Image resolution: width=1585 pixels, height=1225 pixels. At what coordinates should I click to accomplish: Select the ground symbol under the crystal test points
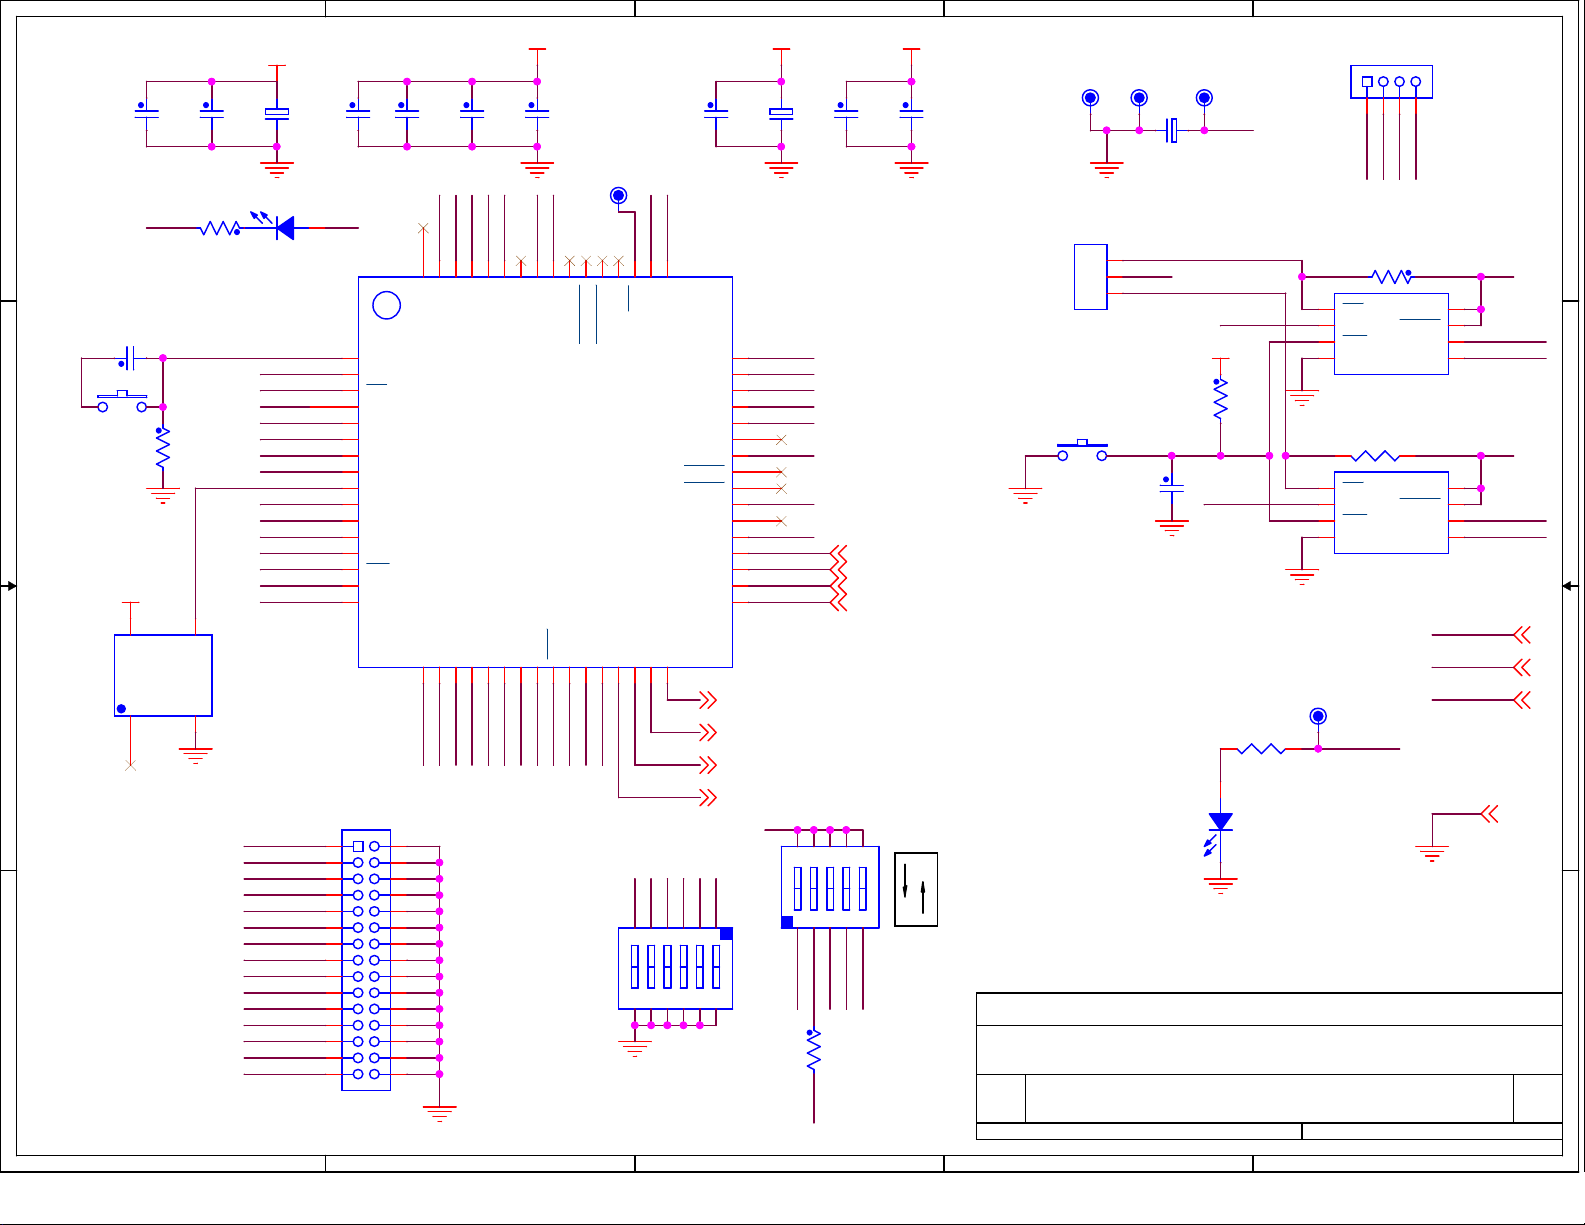pyautogui.click(x=1106, y=169)
